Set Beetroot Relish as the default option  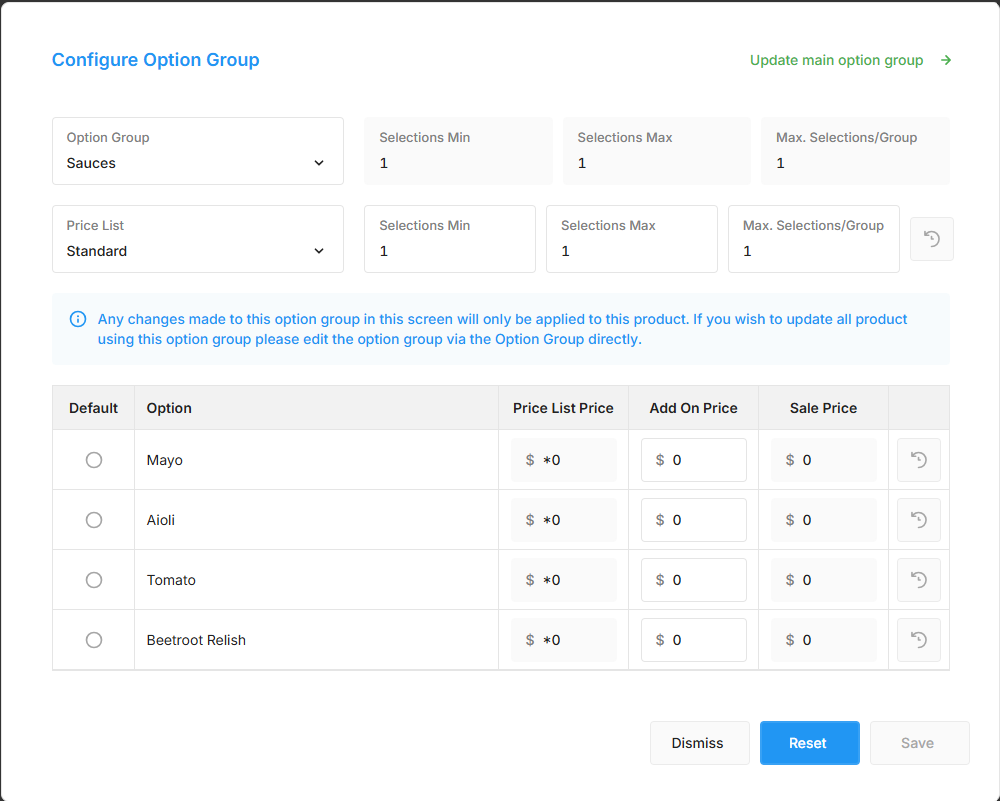click(x=94, y=640)
